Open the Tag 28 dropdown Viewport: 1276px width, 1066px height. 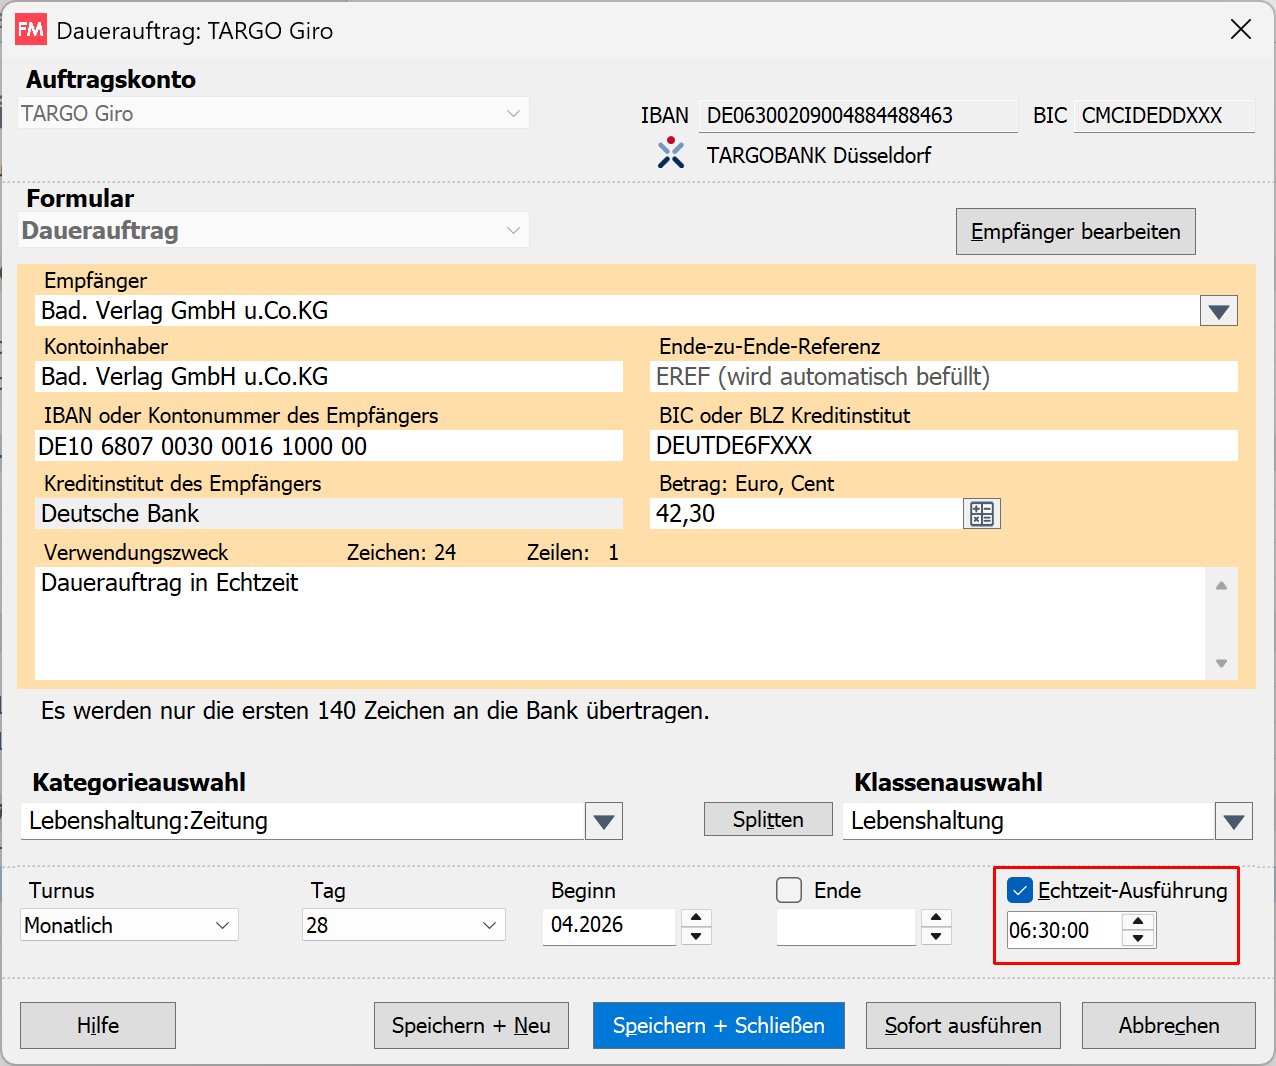click(x=404, y=925)
